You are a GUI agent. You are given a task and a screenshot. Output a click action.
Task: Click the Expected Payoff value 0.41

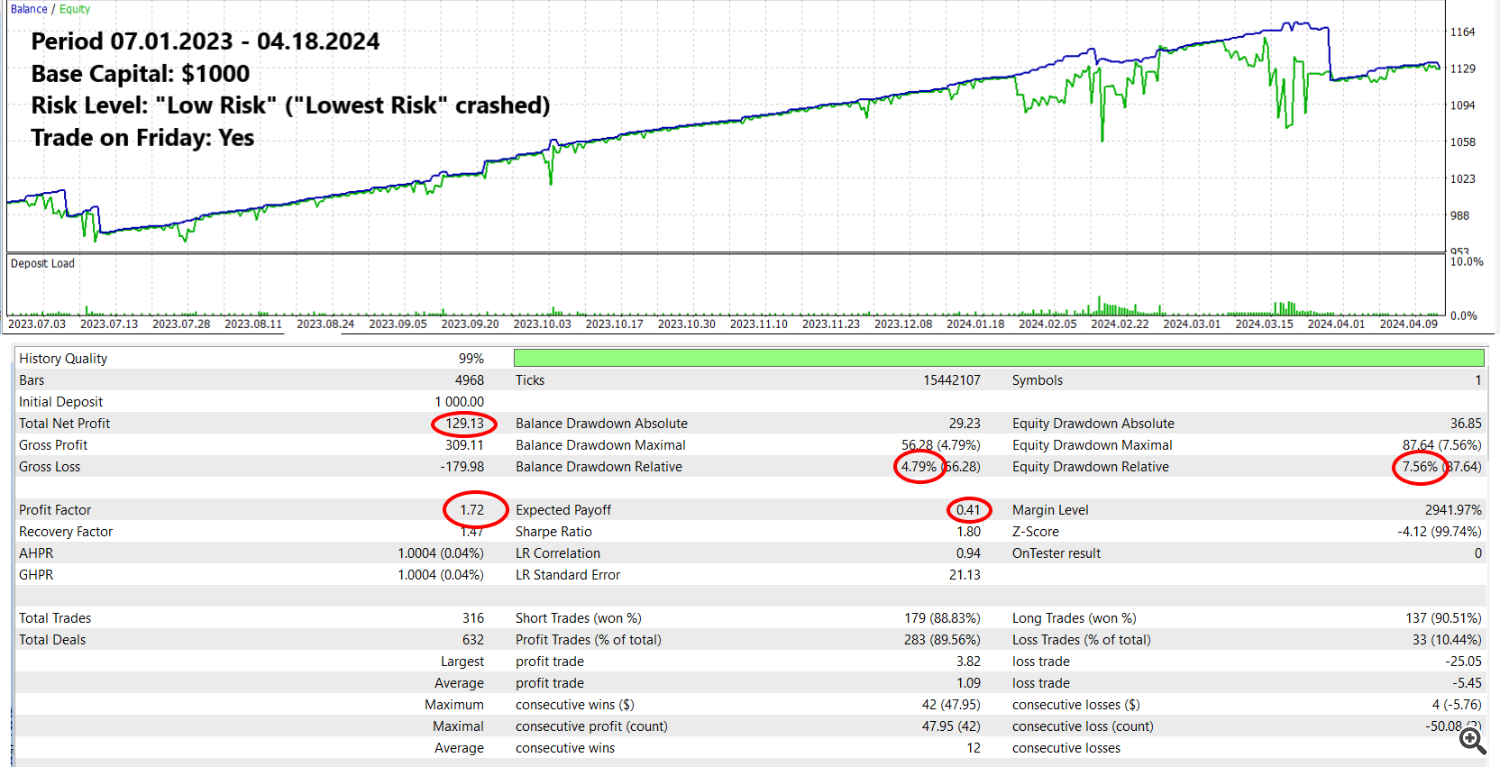click(967, 510)
